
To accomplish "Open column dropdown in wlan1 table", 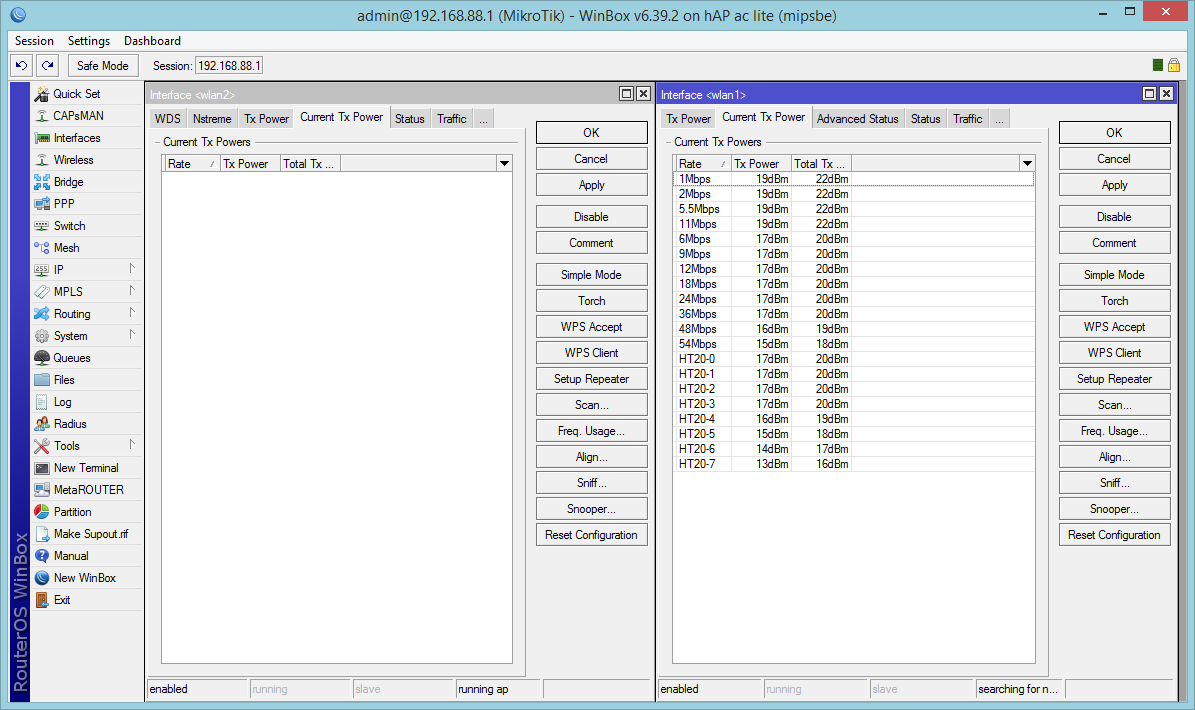I will point(1027,164).
